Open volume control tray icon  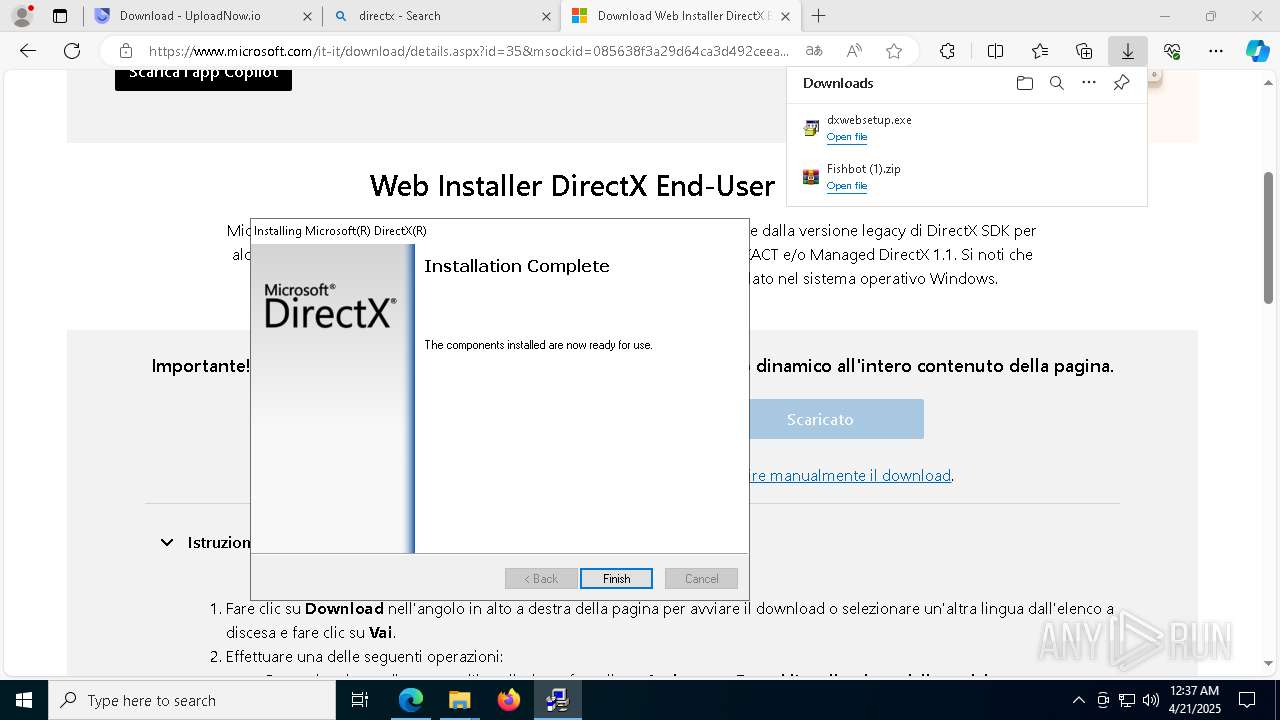(1151, 700)
